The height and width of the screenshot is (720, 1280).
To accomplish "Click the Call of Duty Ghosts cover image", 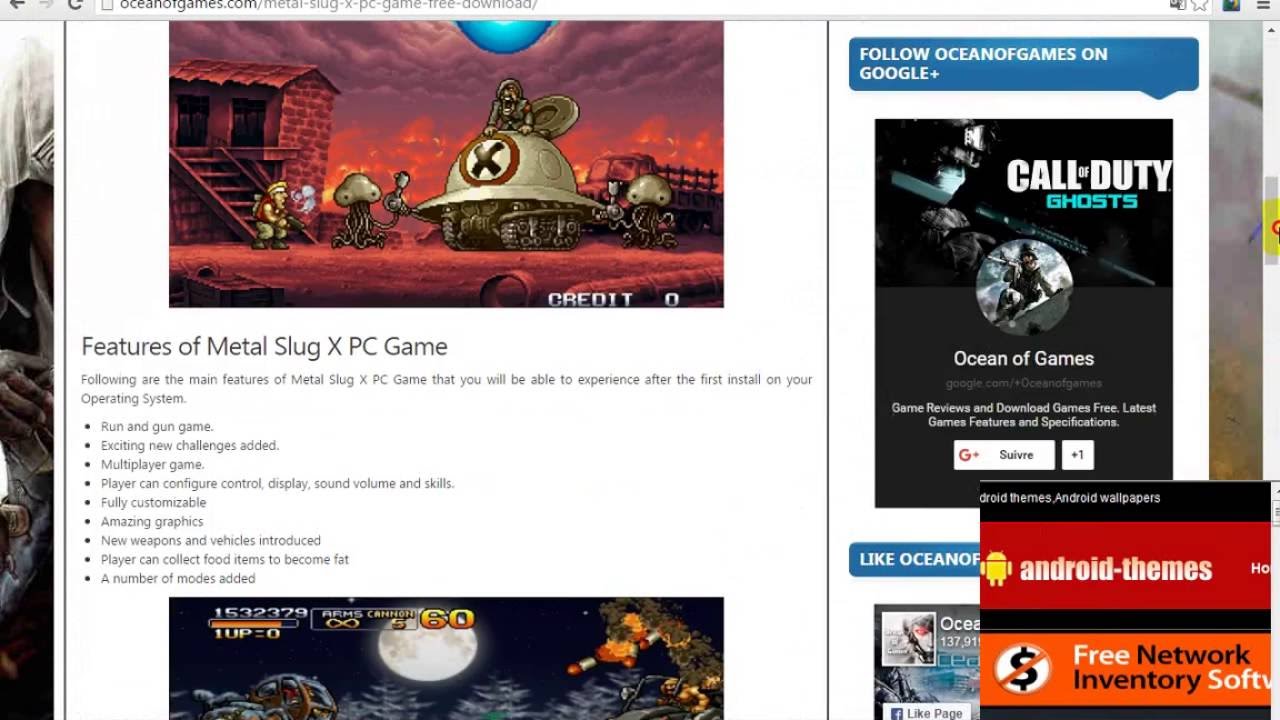I will 1023,203.
